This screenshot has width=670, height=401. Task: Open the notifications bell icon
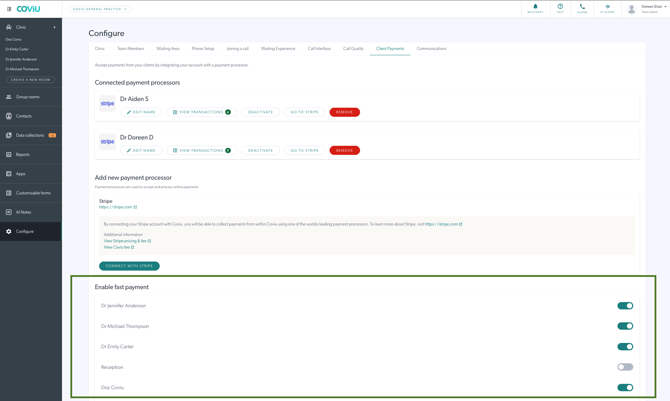[535, 8]
